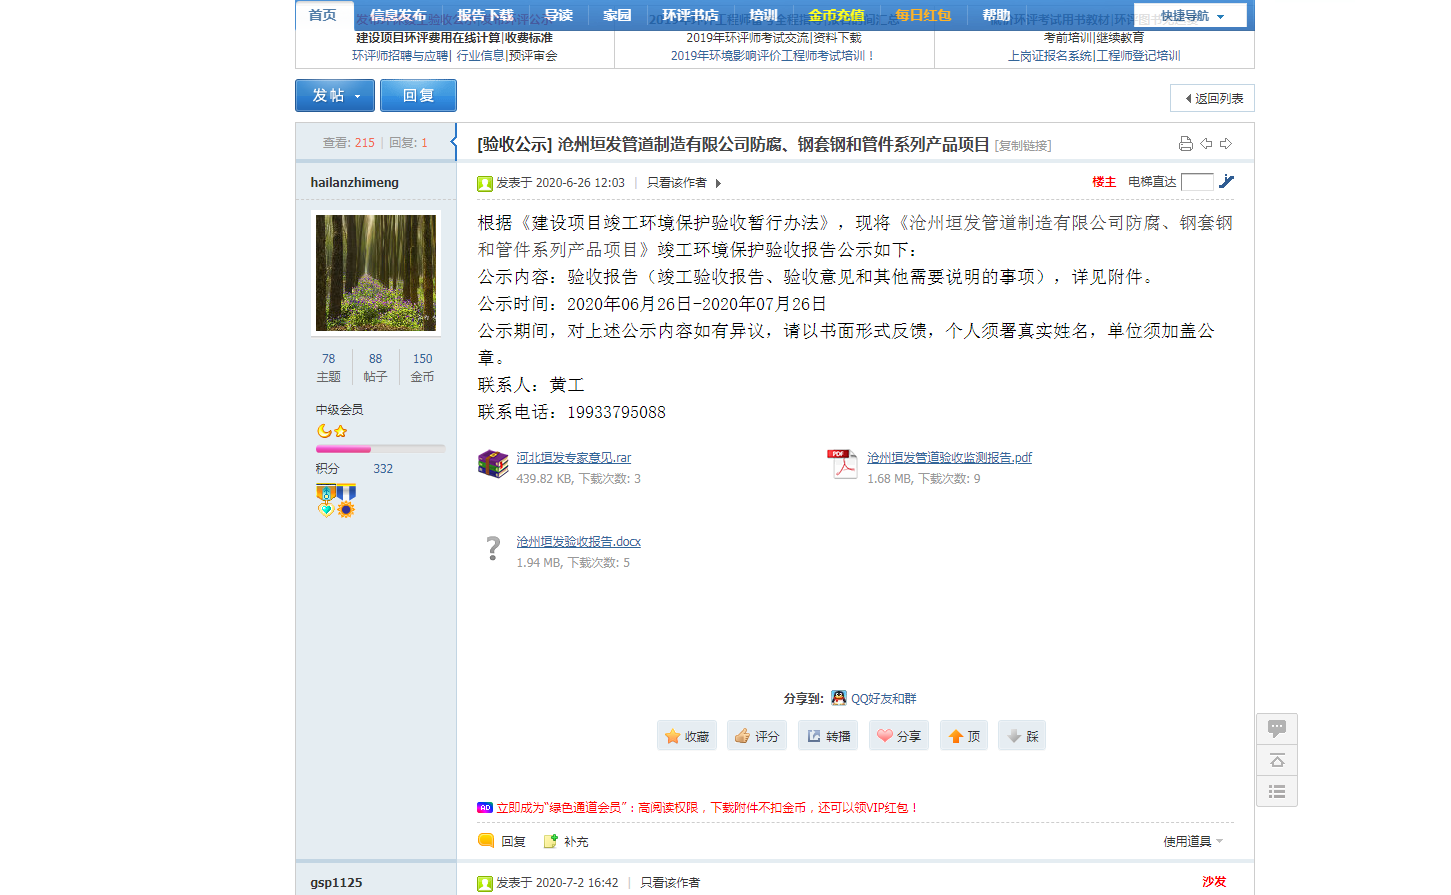1451x895 pixels.
Task: Click the QQ好友和群 share link
Action: point(884,699)
